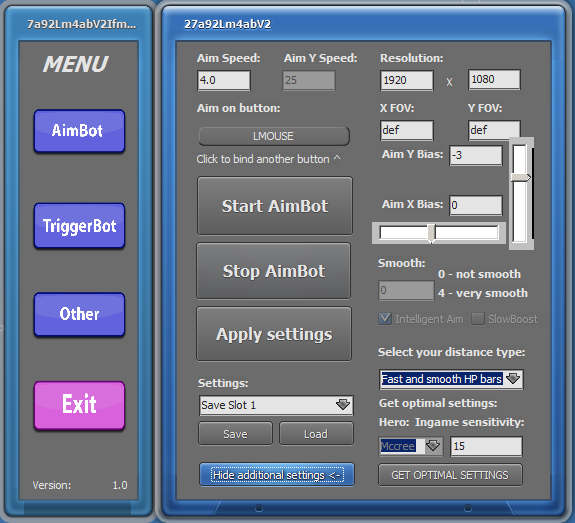Image resolution: width=575 pixels, height=523 pixels.
Task: Click the Ingame sensitivity field showing 15
Action: tap(486, 446)
